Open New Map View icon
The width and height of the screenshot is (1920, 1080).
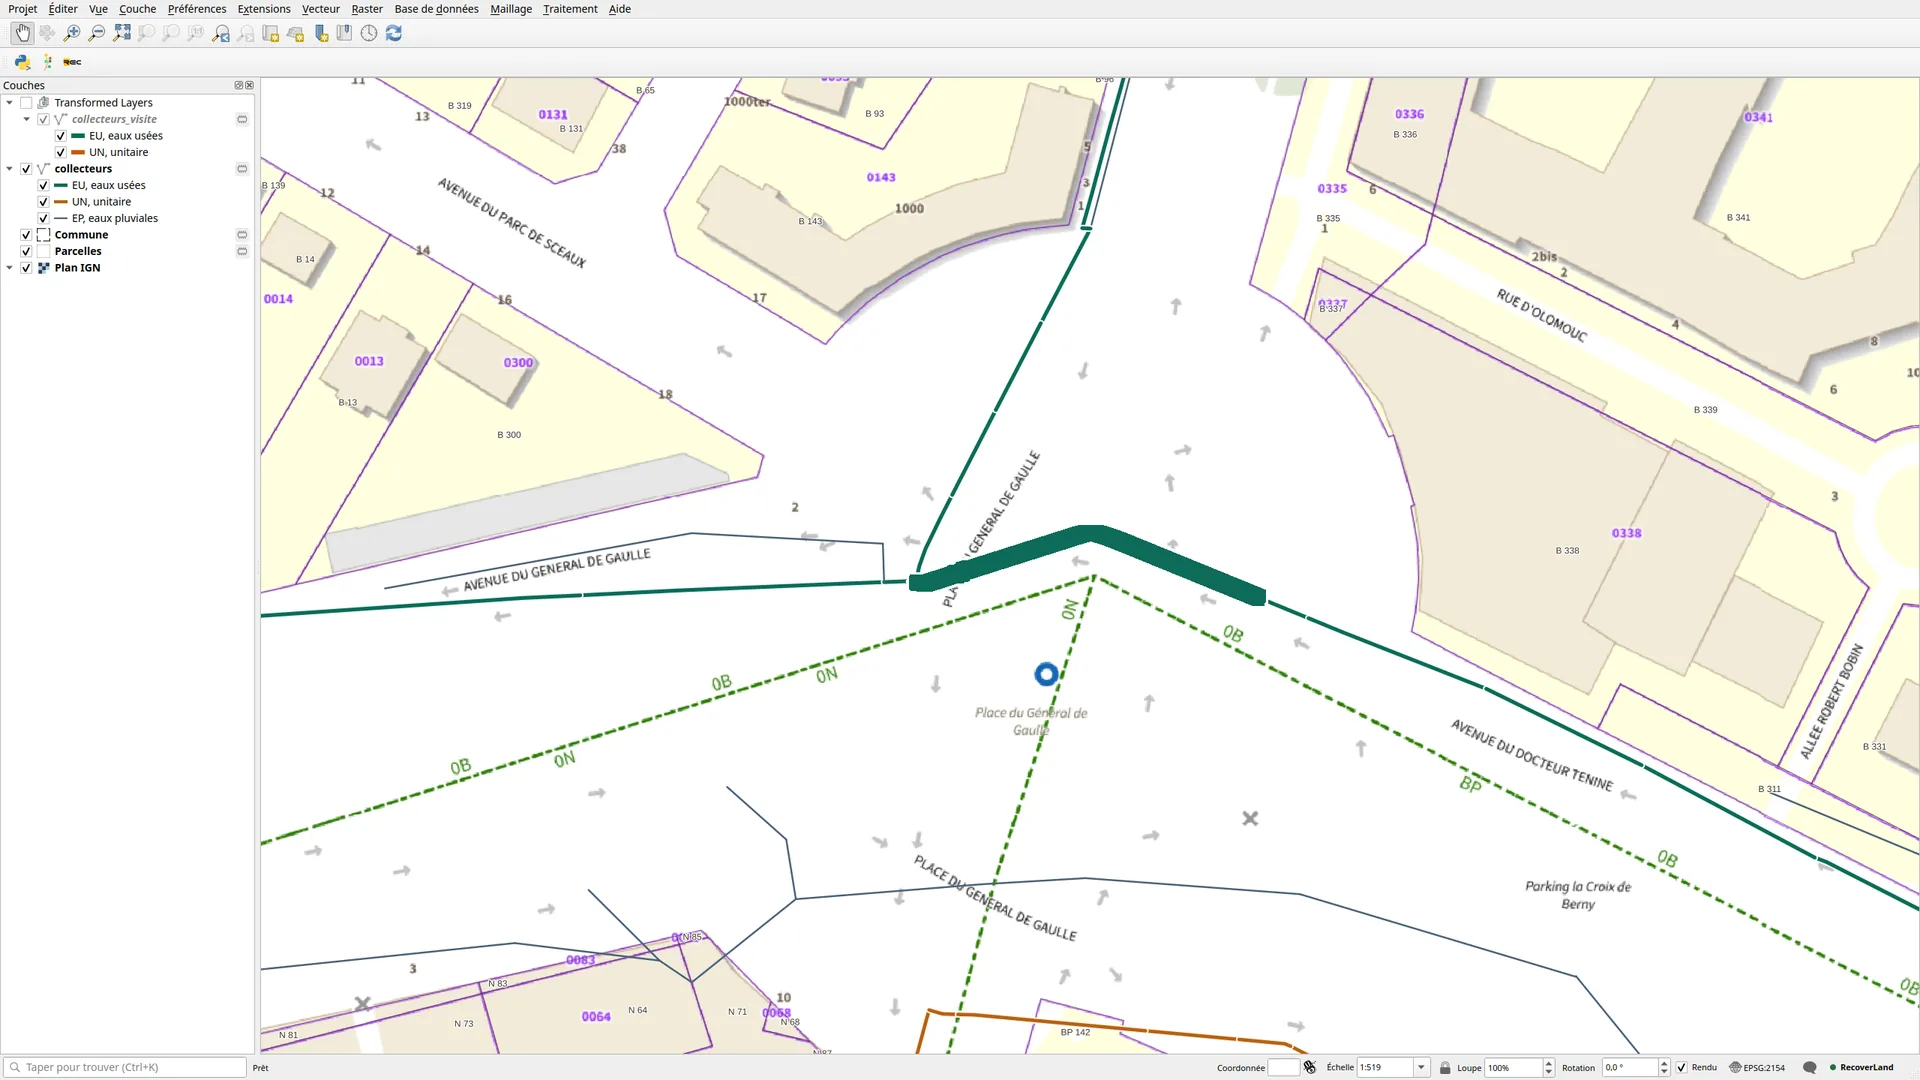tap(270, 33)
